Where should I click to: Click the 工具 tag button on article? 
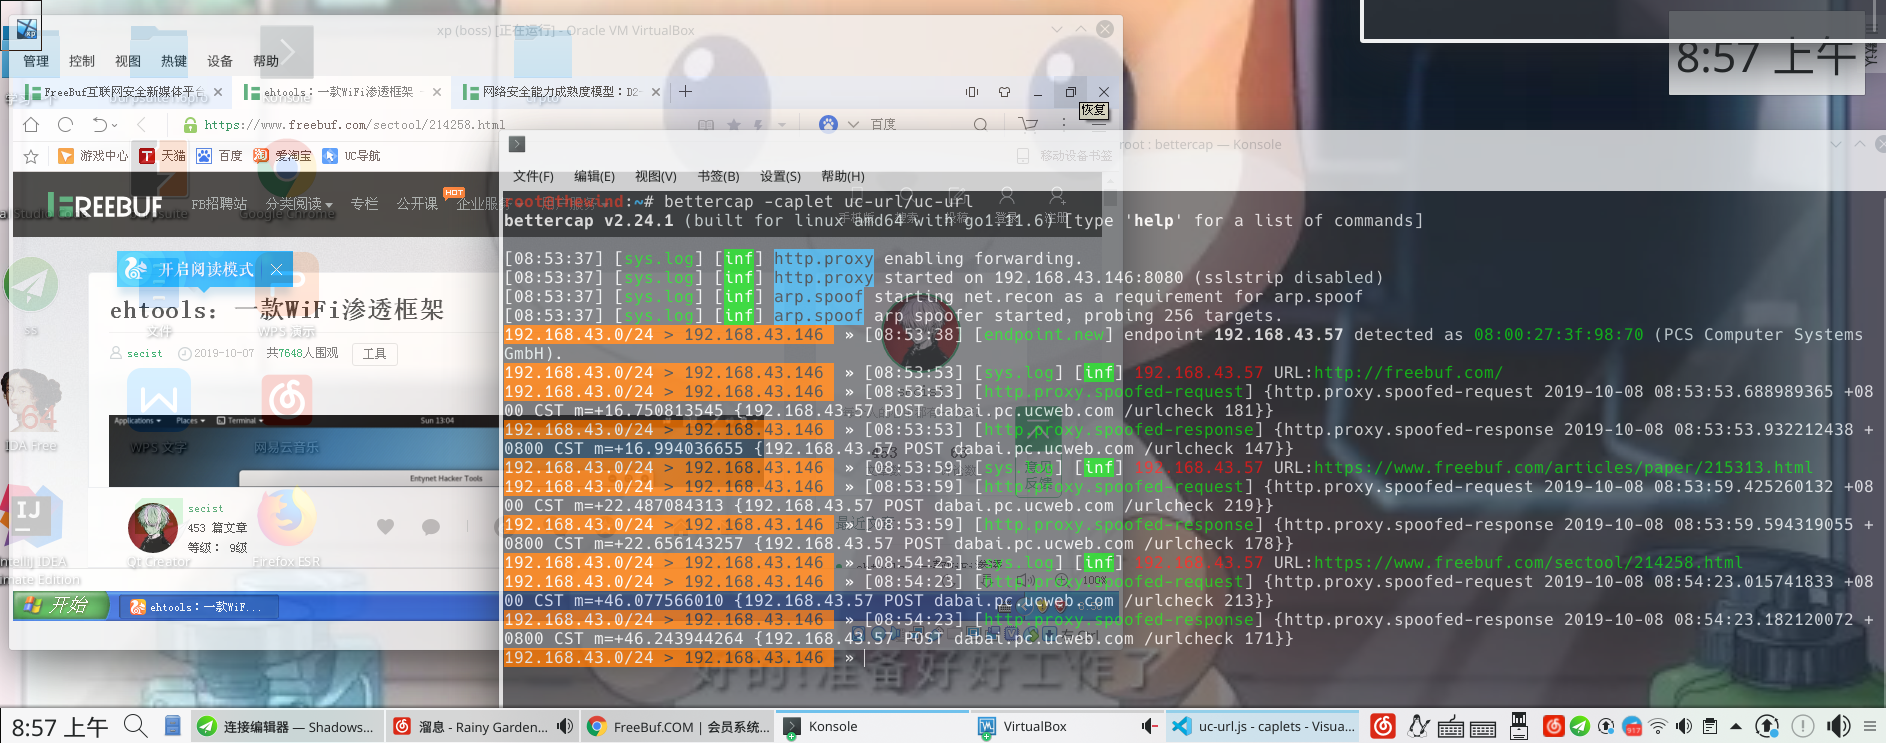(x=375, y=353)
